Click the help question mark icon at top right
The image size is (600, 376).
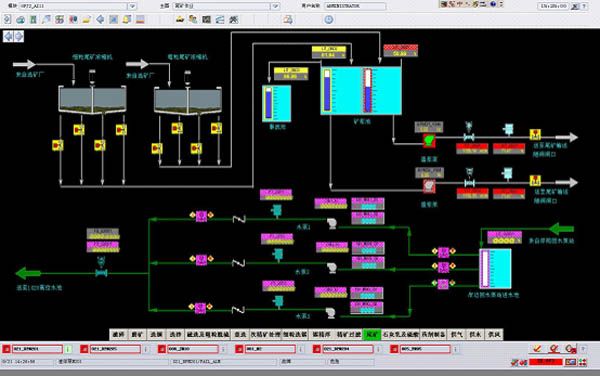(x=584, y=6)
